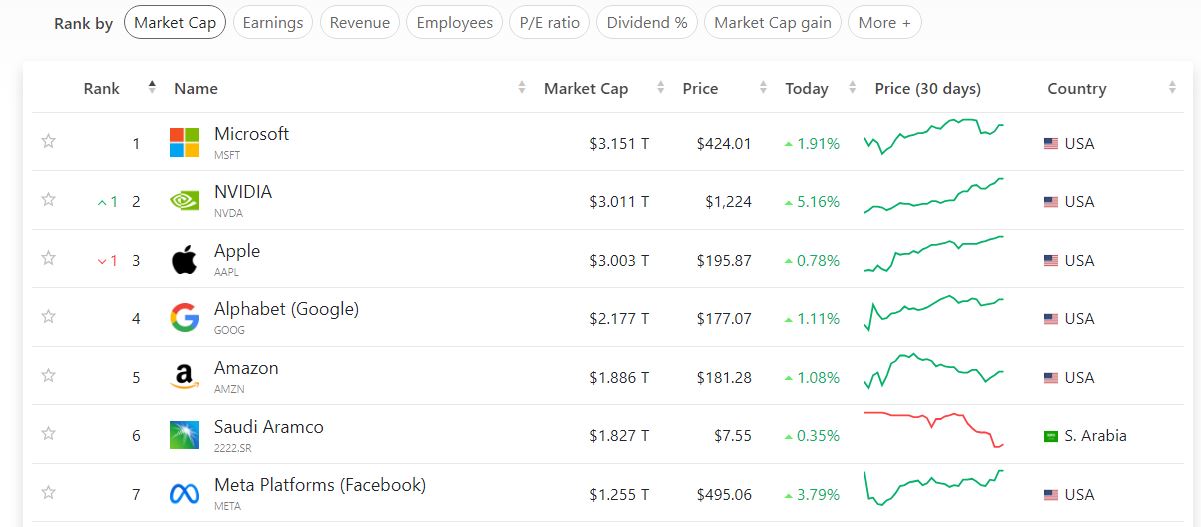Toggle favorite star for Saudi Aramco
The image size is (1201, 527).
pos(48,434)
